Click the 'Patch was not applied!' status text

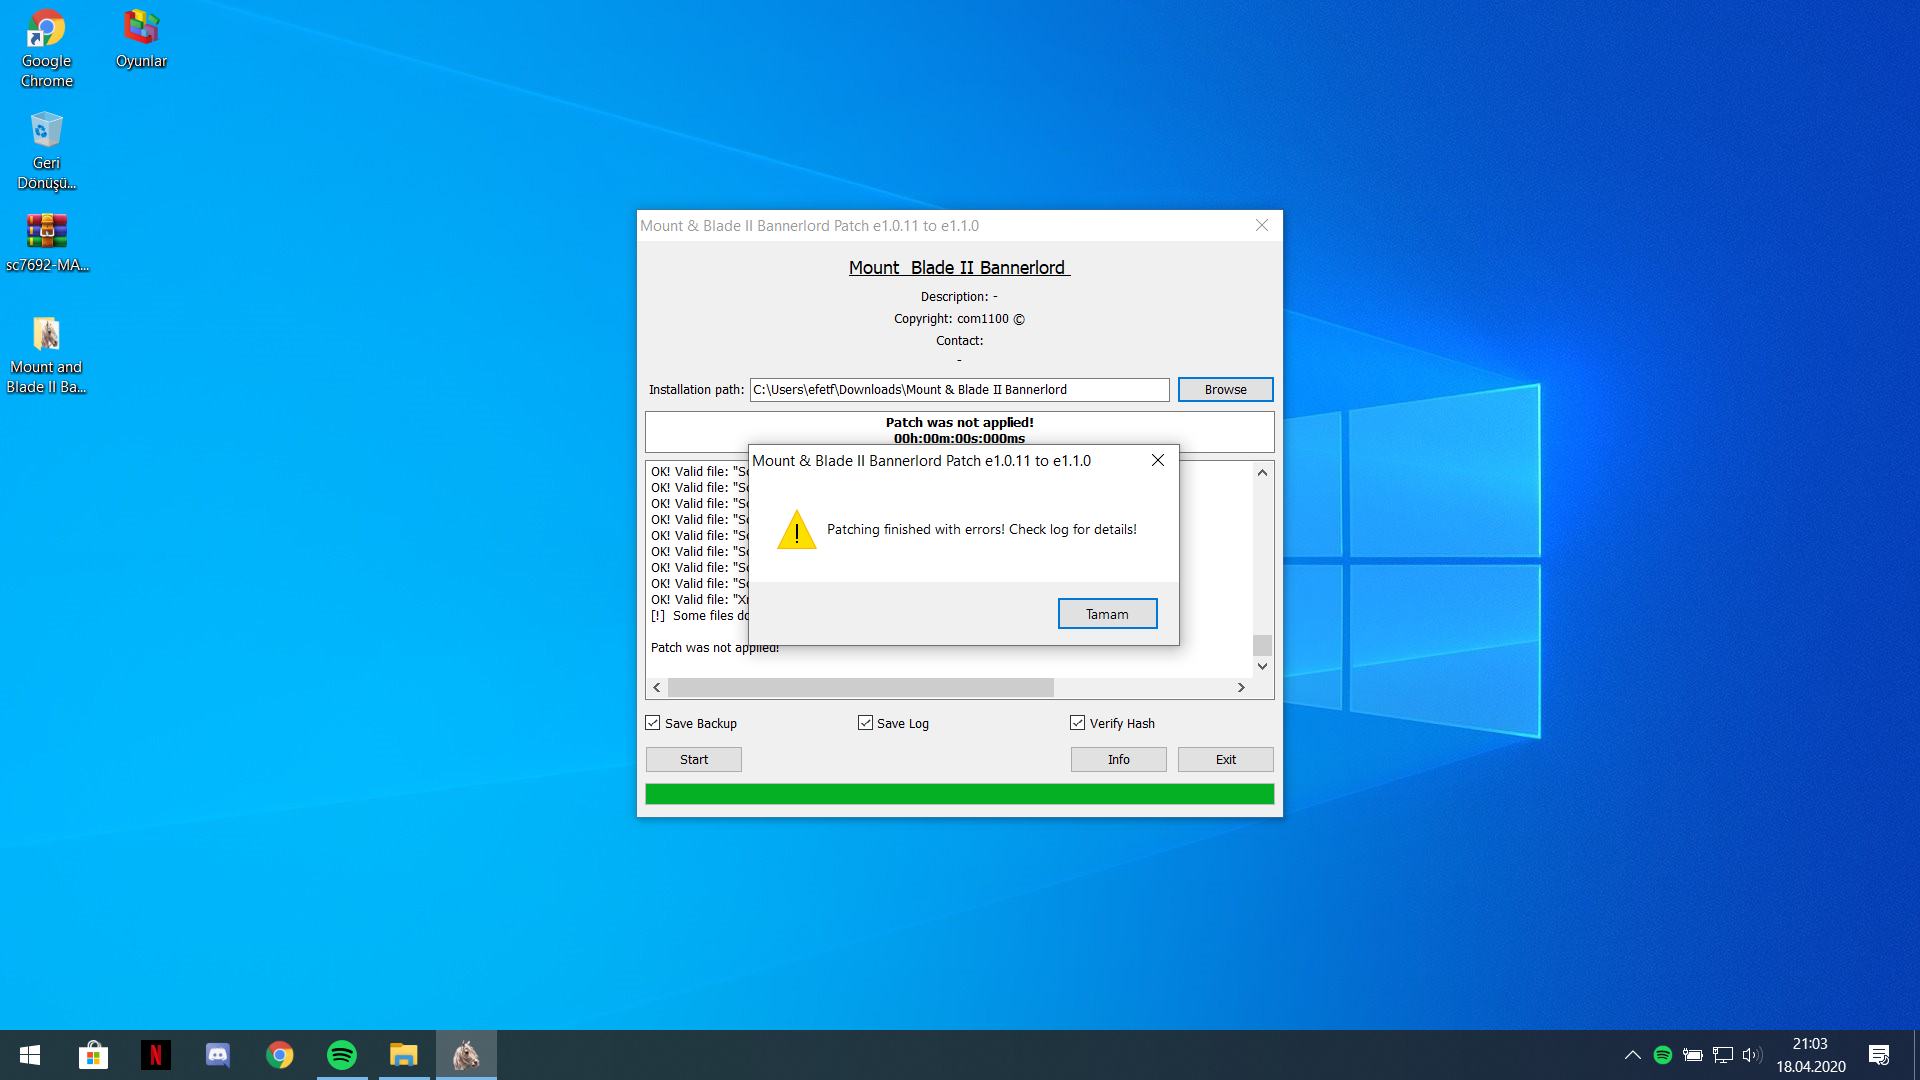pyautogui.click(x=959, y=423)
